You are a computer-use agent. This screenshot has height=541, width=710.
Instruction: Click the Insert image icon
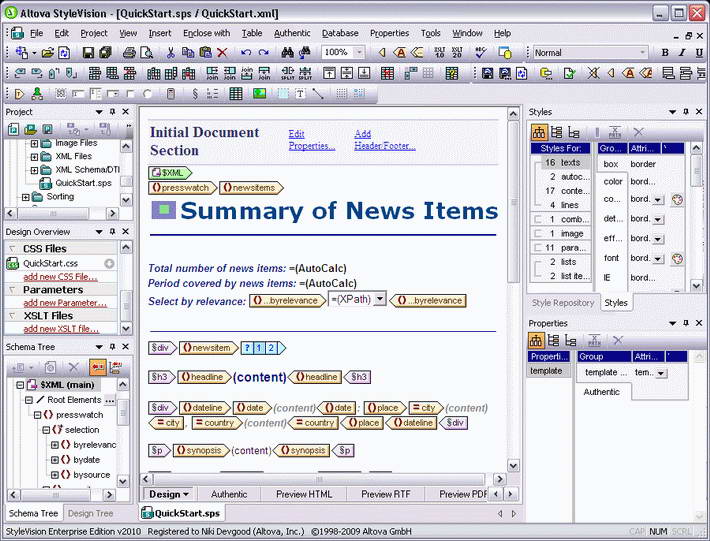tap(259, 94)
